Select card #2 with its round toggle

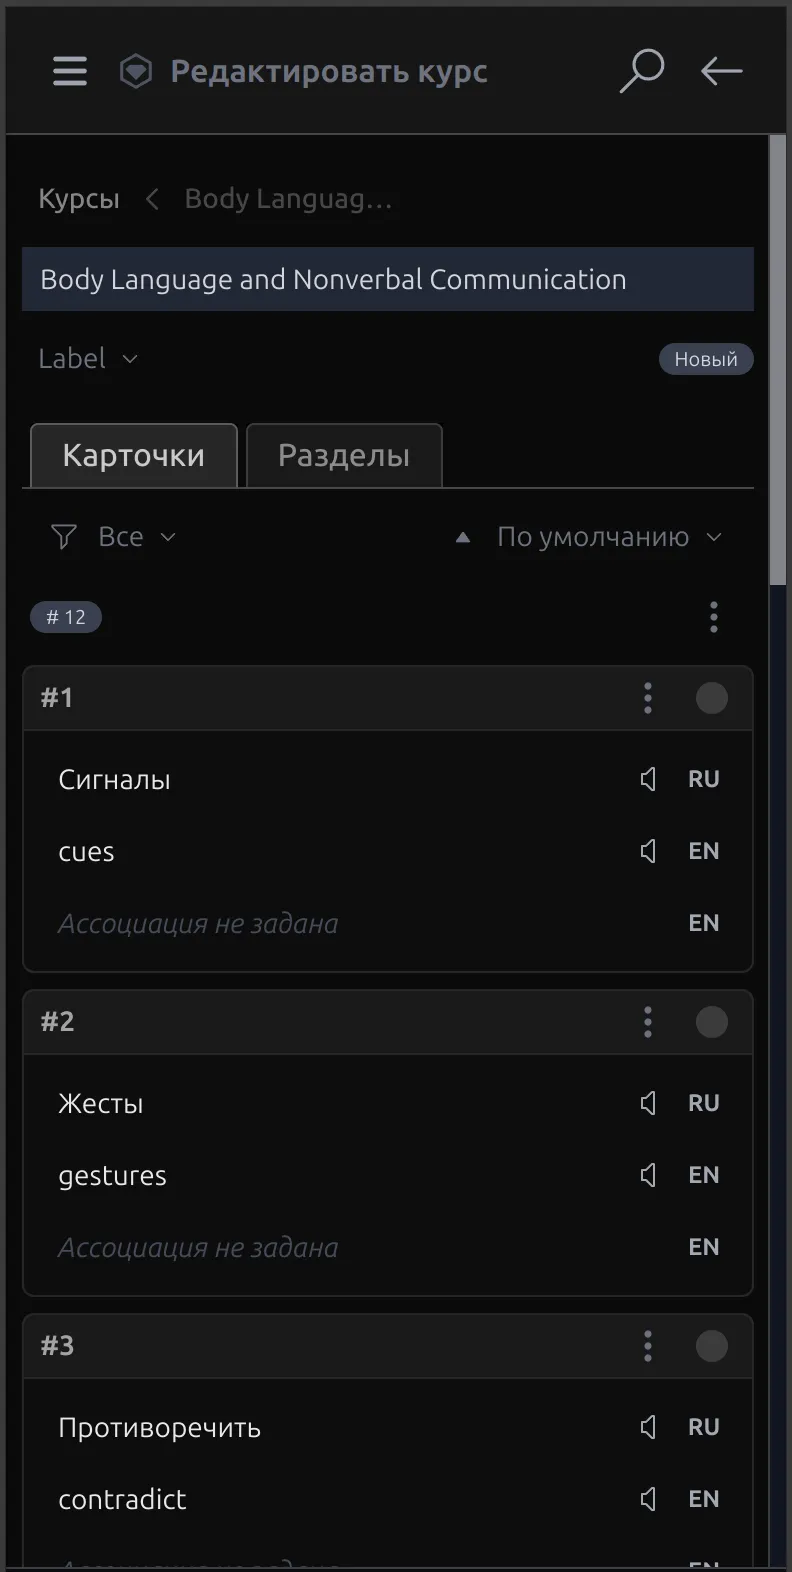pyautogui.click(x=711, y=1022)
